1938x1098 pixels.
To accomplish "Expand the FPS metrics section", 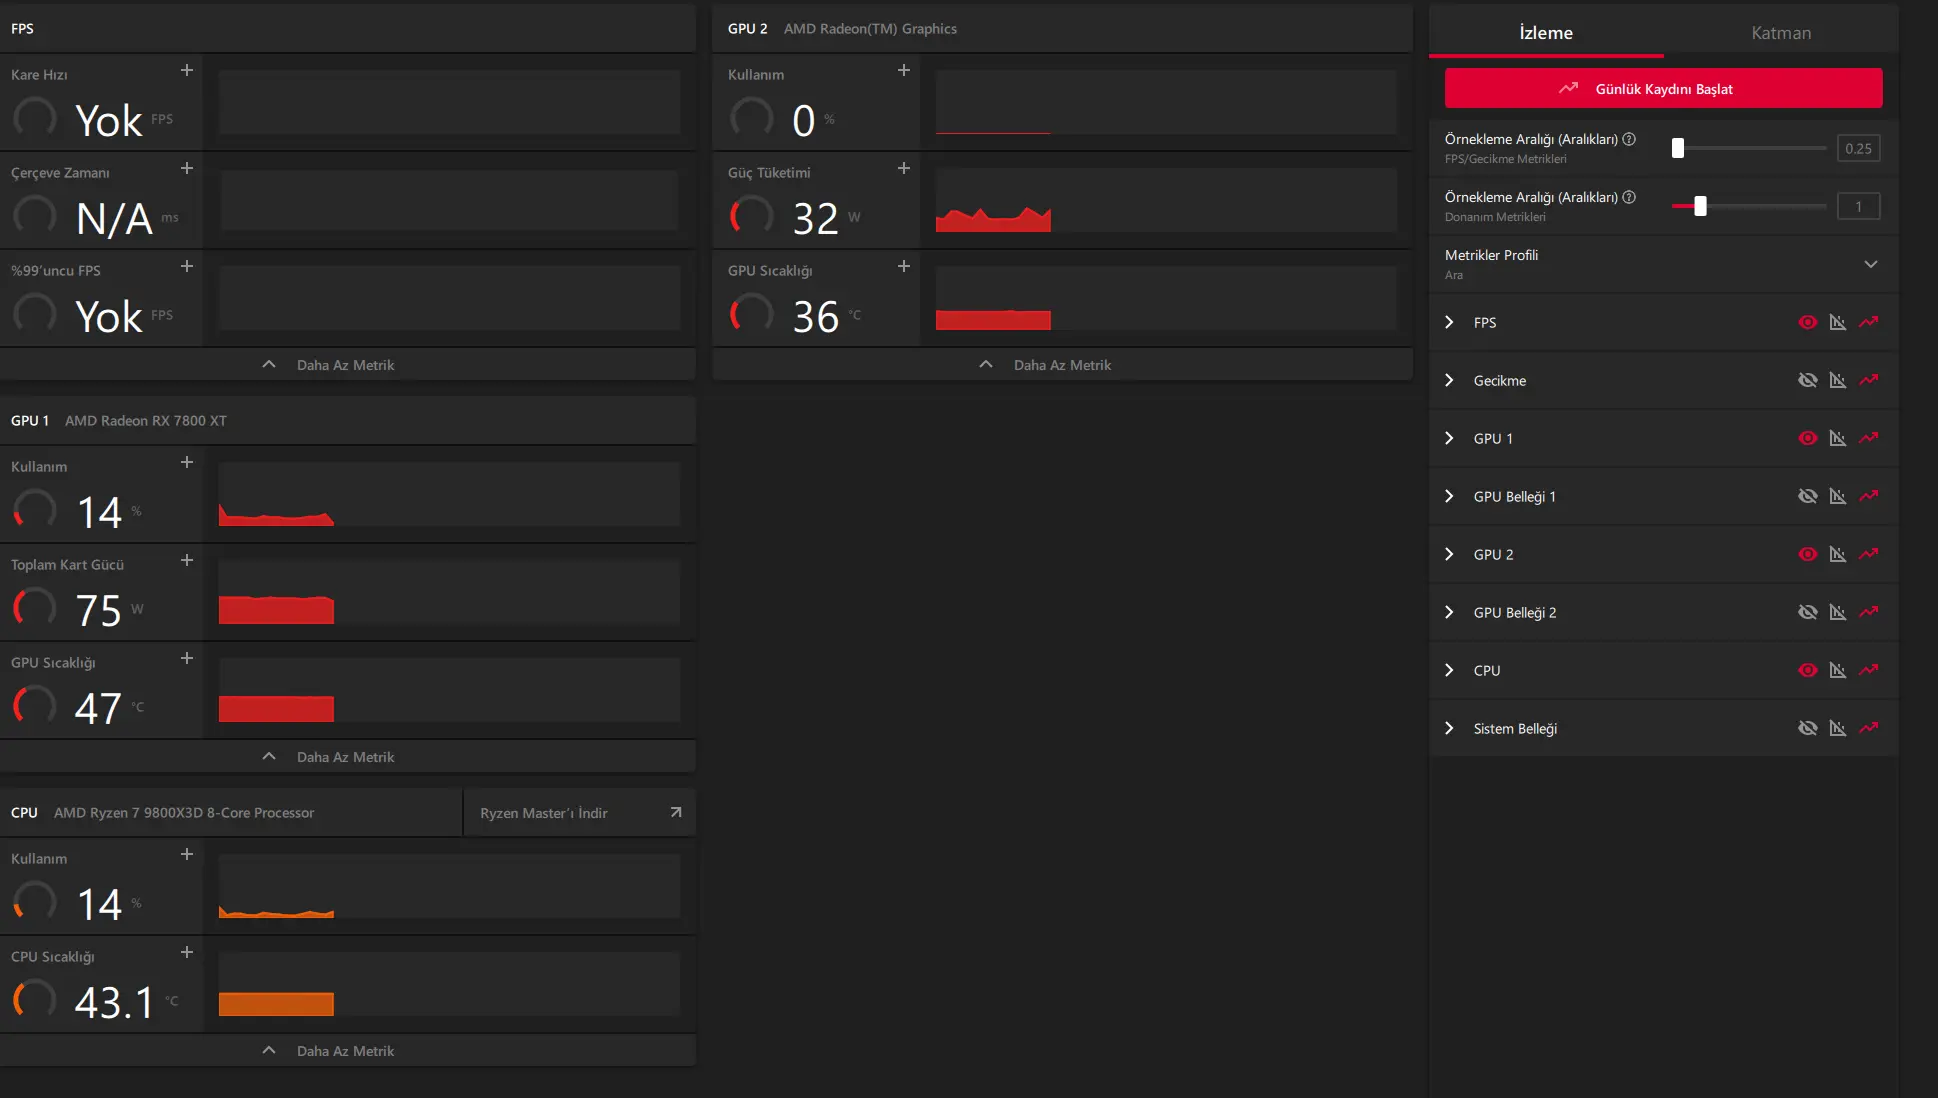I will point(1449,322).
